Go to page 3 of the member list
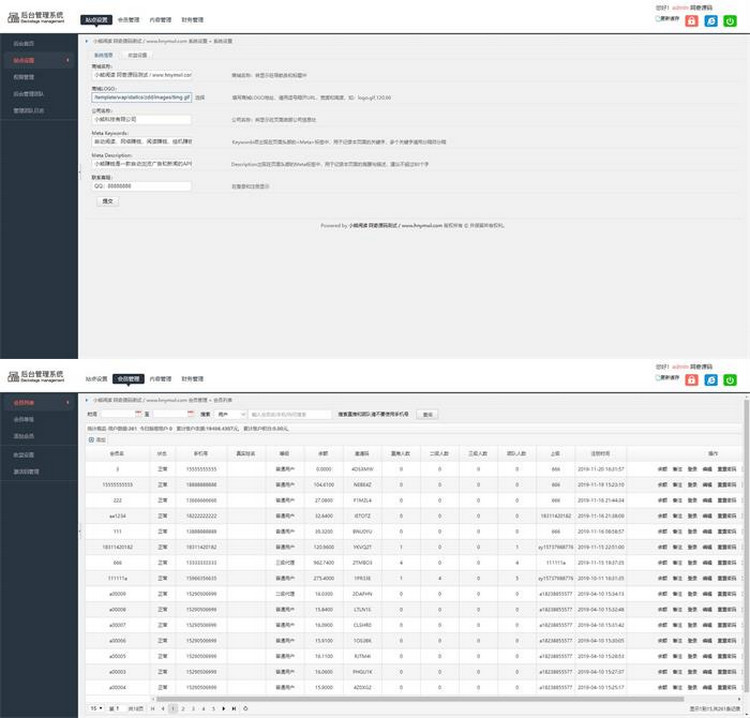Screen dimensions: 750x718 tap(193, 709)
